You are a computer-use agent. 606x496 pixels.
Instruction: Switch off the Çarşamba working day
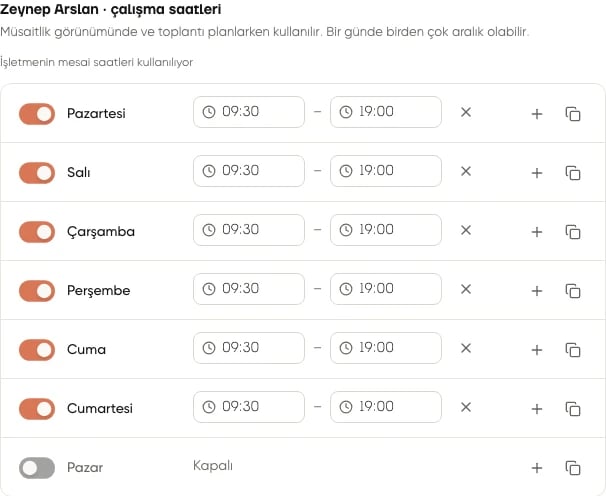tap(37, 232)
